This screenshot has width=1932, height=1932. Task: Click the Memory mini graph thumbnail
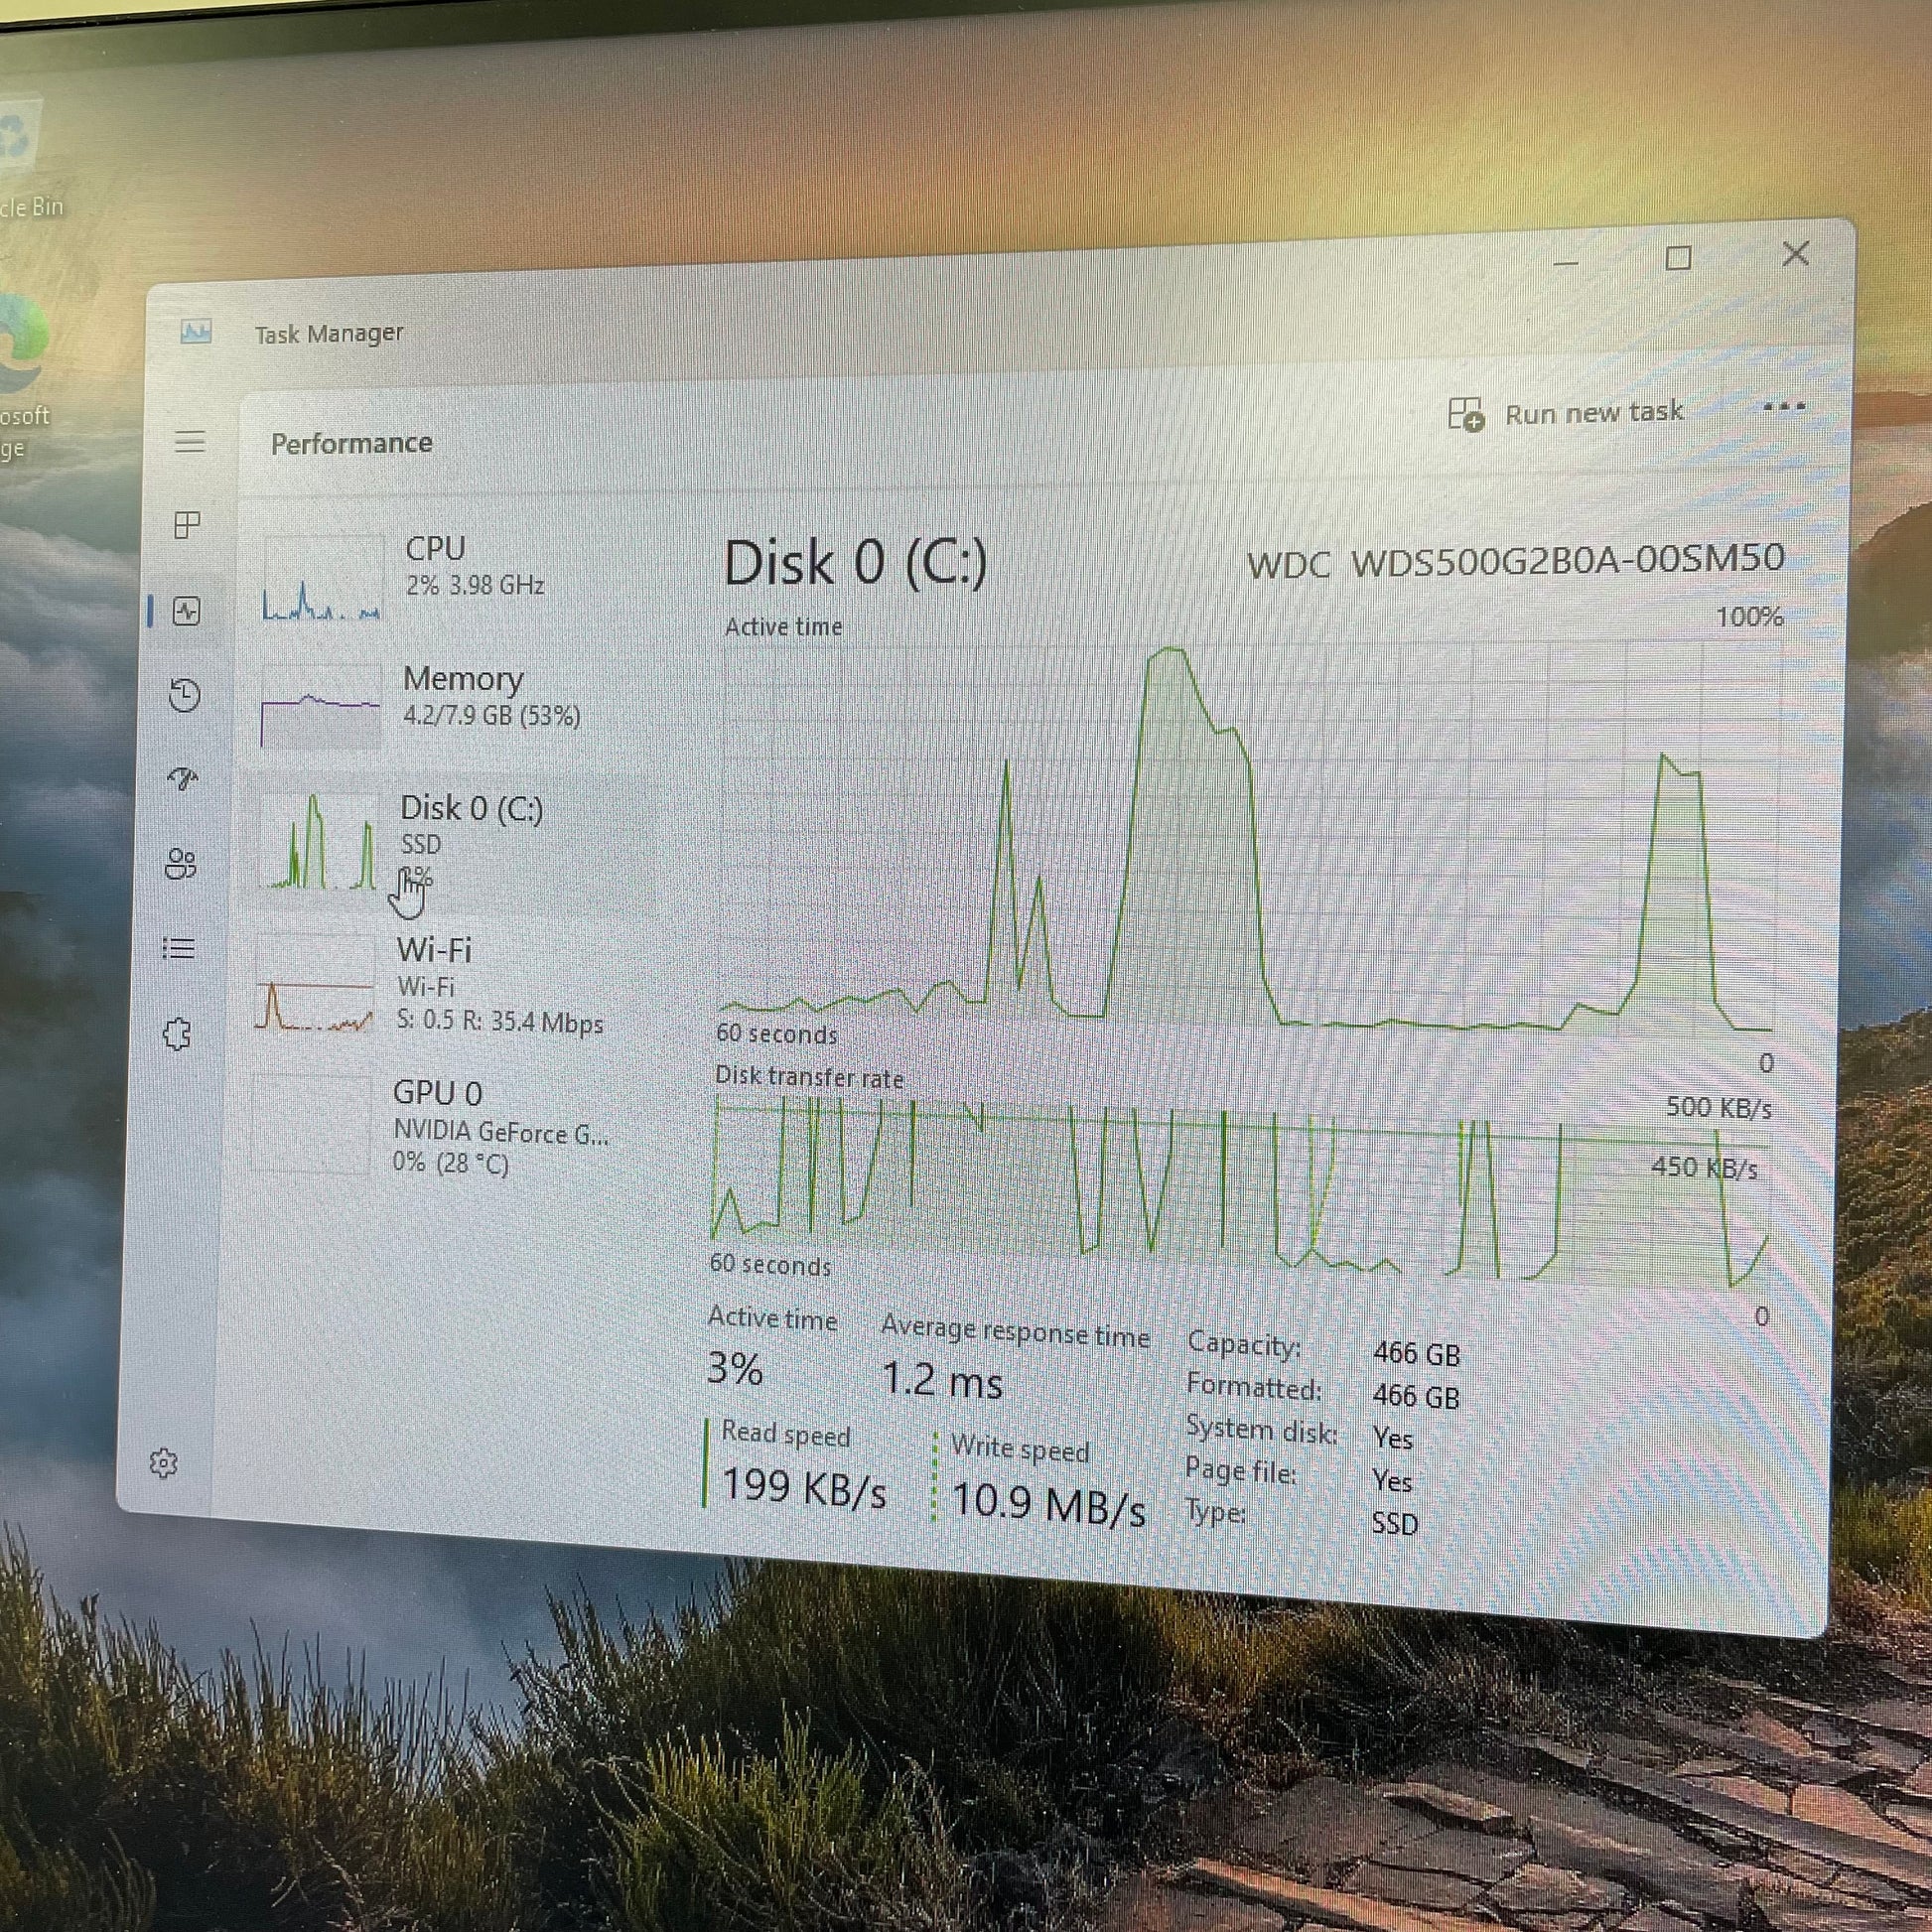click(x=321, y=706)
